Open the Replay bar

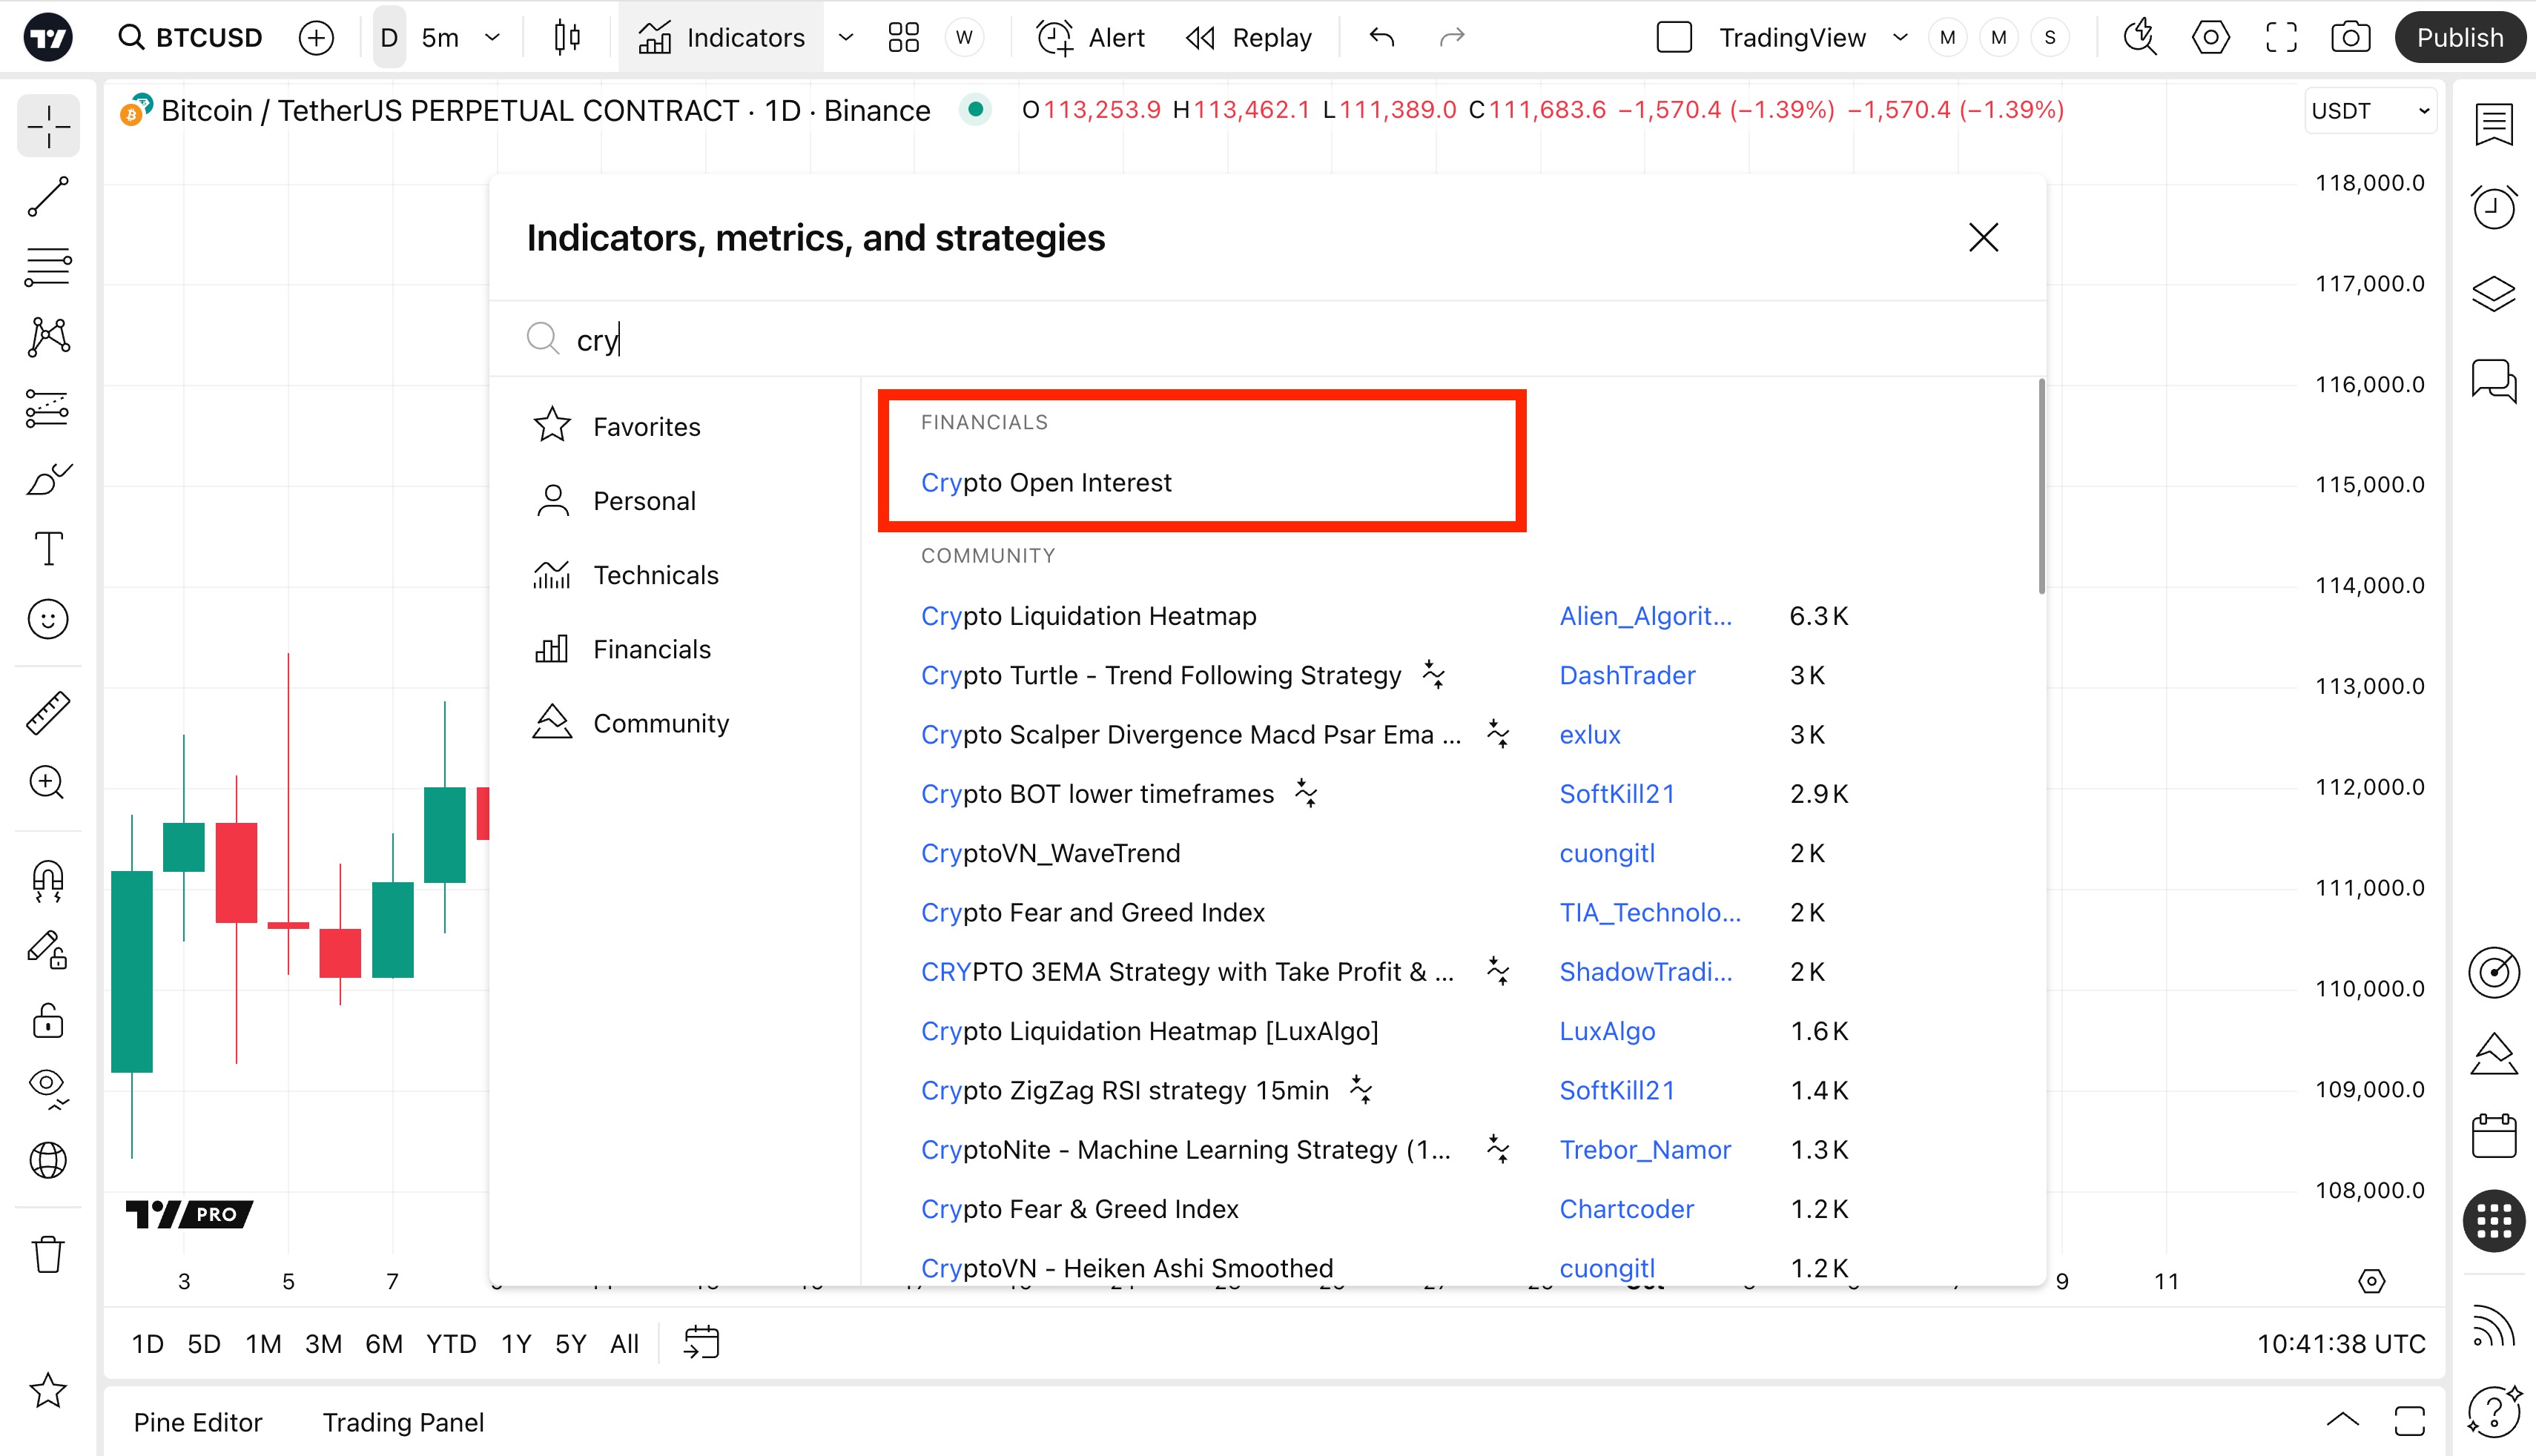(x=1249, y=38)
